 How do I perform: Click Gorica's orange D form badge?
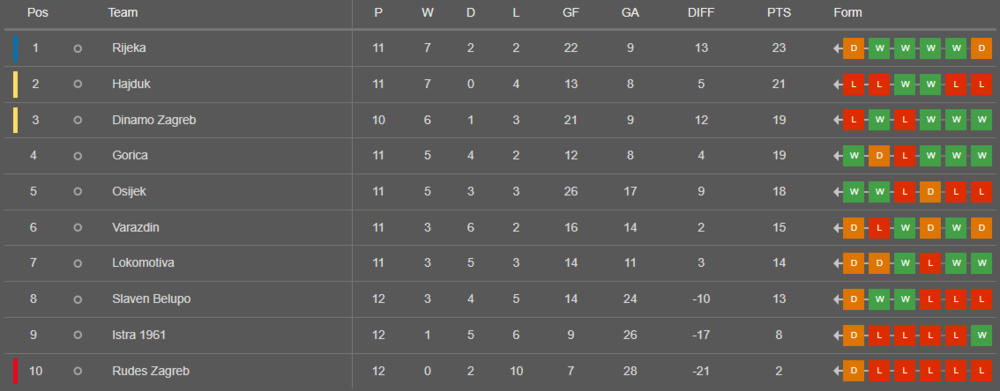(879, 156)
